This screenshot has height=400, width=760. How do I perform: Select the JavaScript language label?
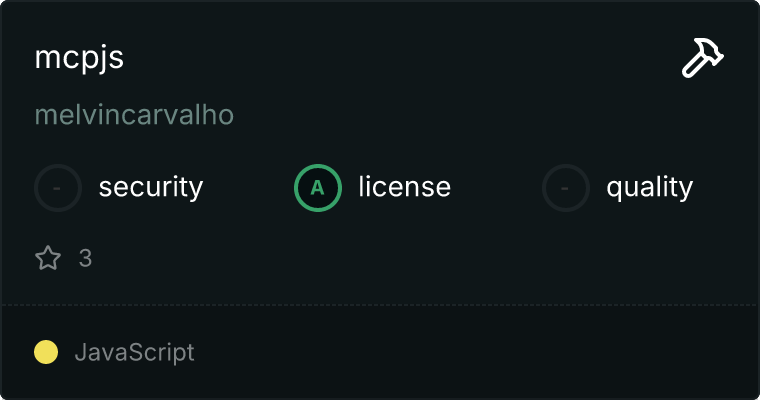[134, 352]
